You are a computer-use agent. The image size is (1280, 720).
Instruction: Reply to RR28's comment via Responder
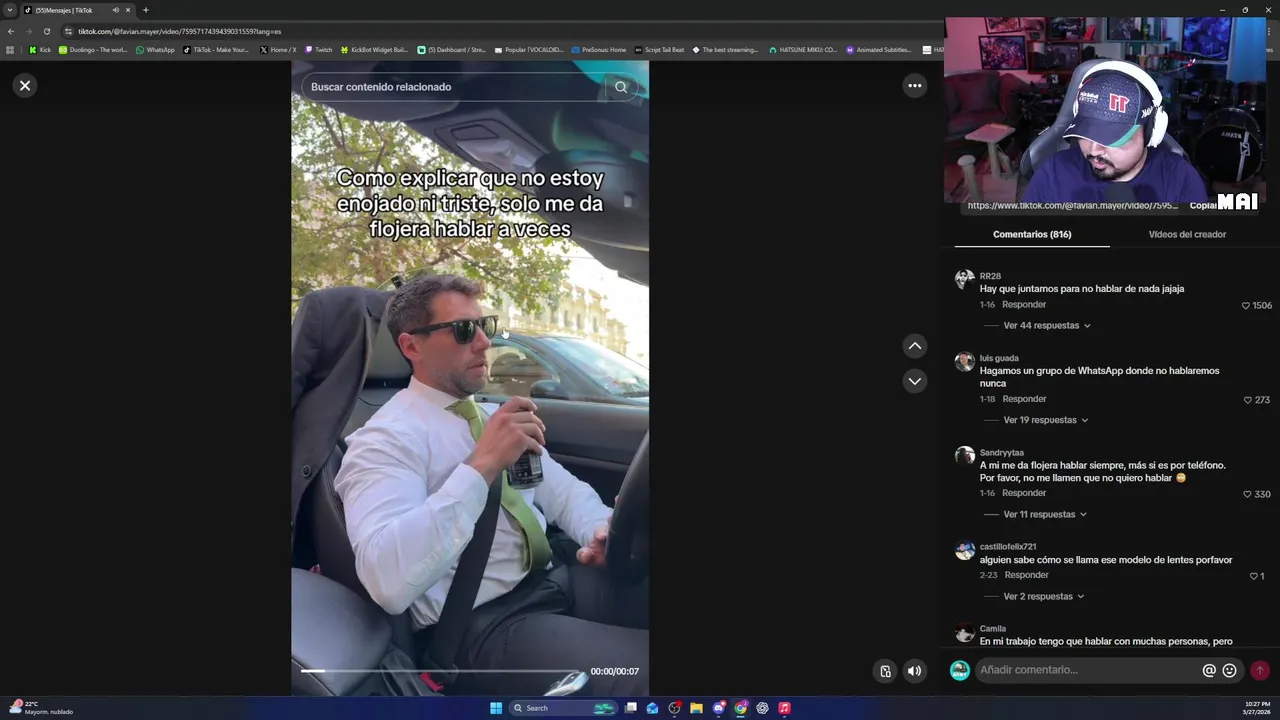click(1024, 305)
